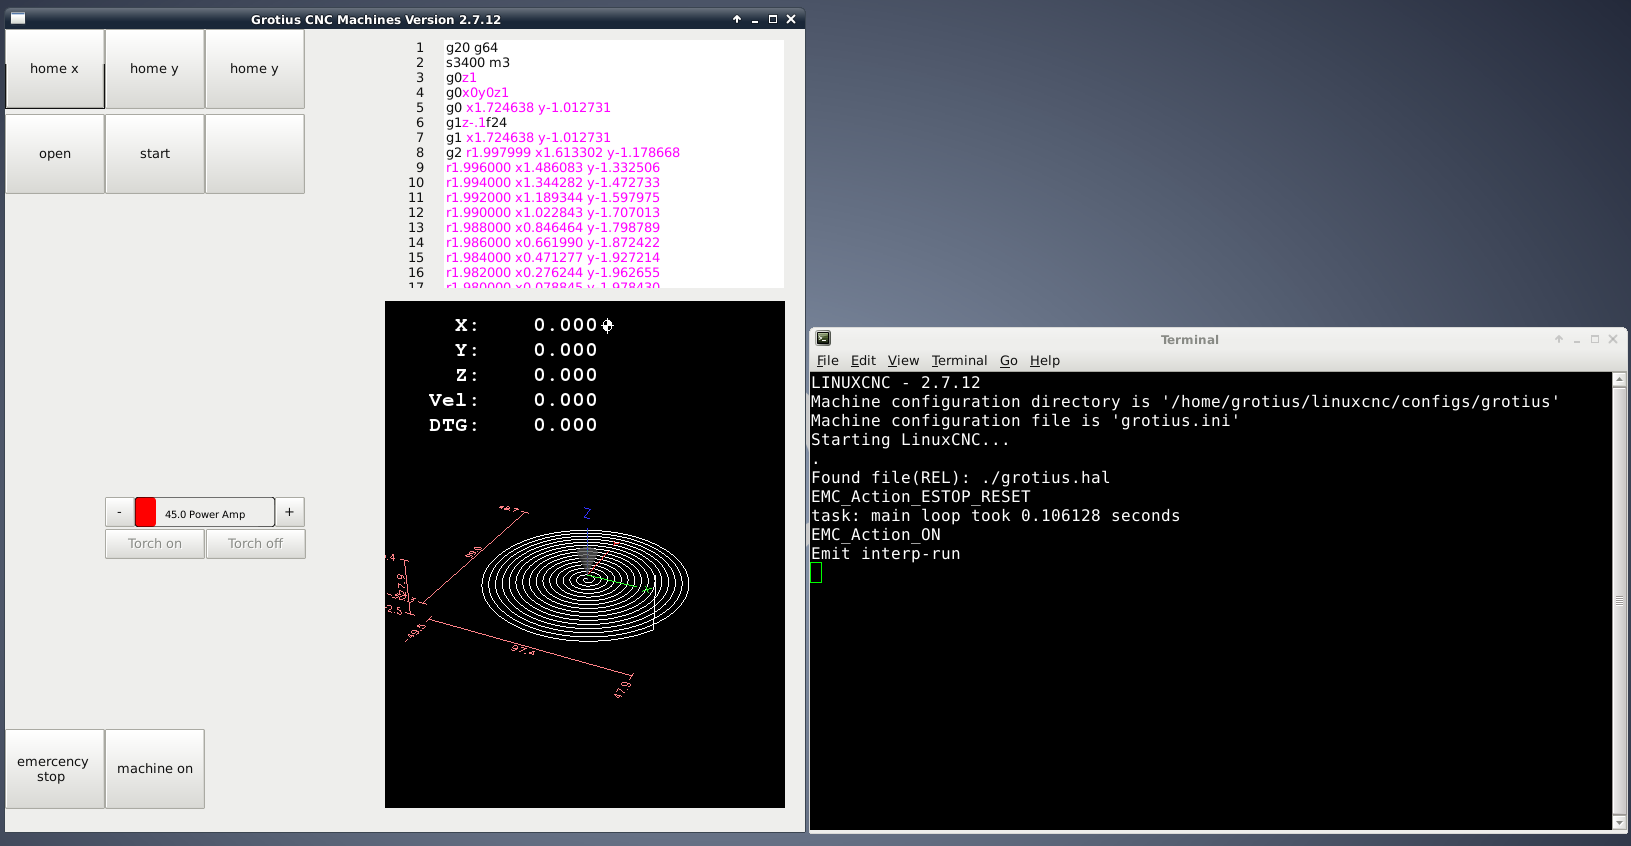This screenshot has width=1631, height=846.
Task: Select line 'r1.996000 x1.486083 y-1.332506'
Action: click(x=553, y=168)
